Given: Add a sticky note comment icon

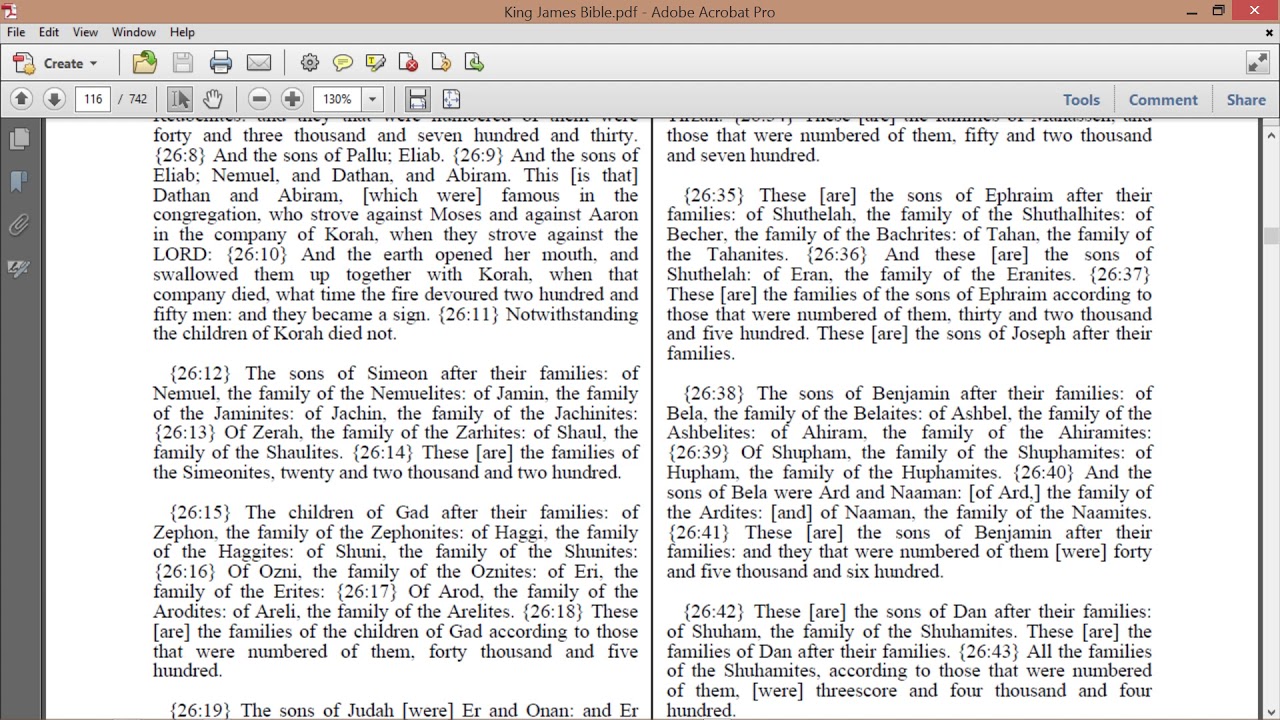Looking at the screenshot, I should pyautogui.click(x=343, y=63).
